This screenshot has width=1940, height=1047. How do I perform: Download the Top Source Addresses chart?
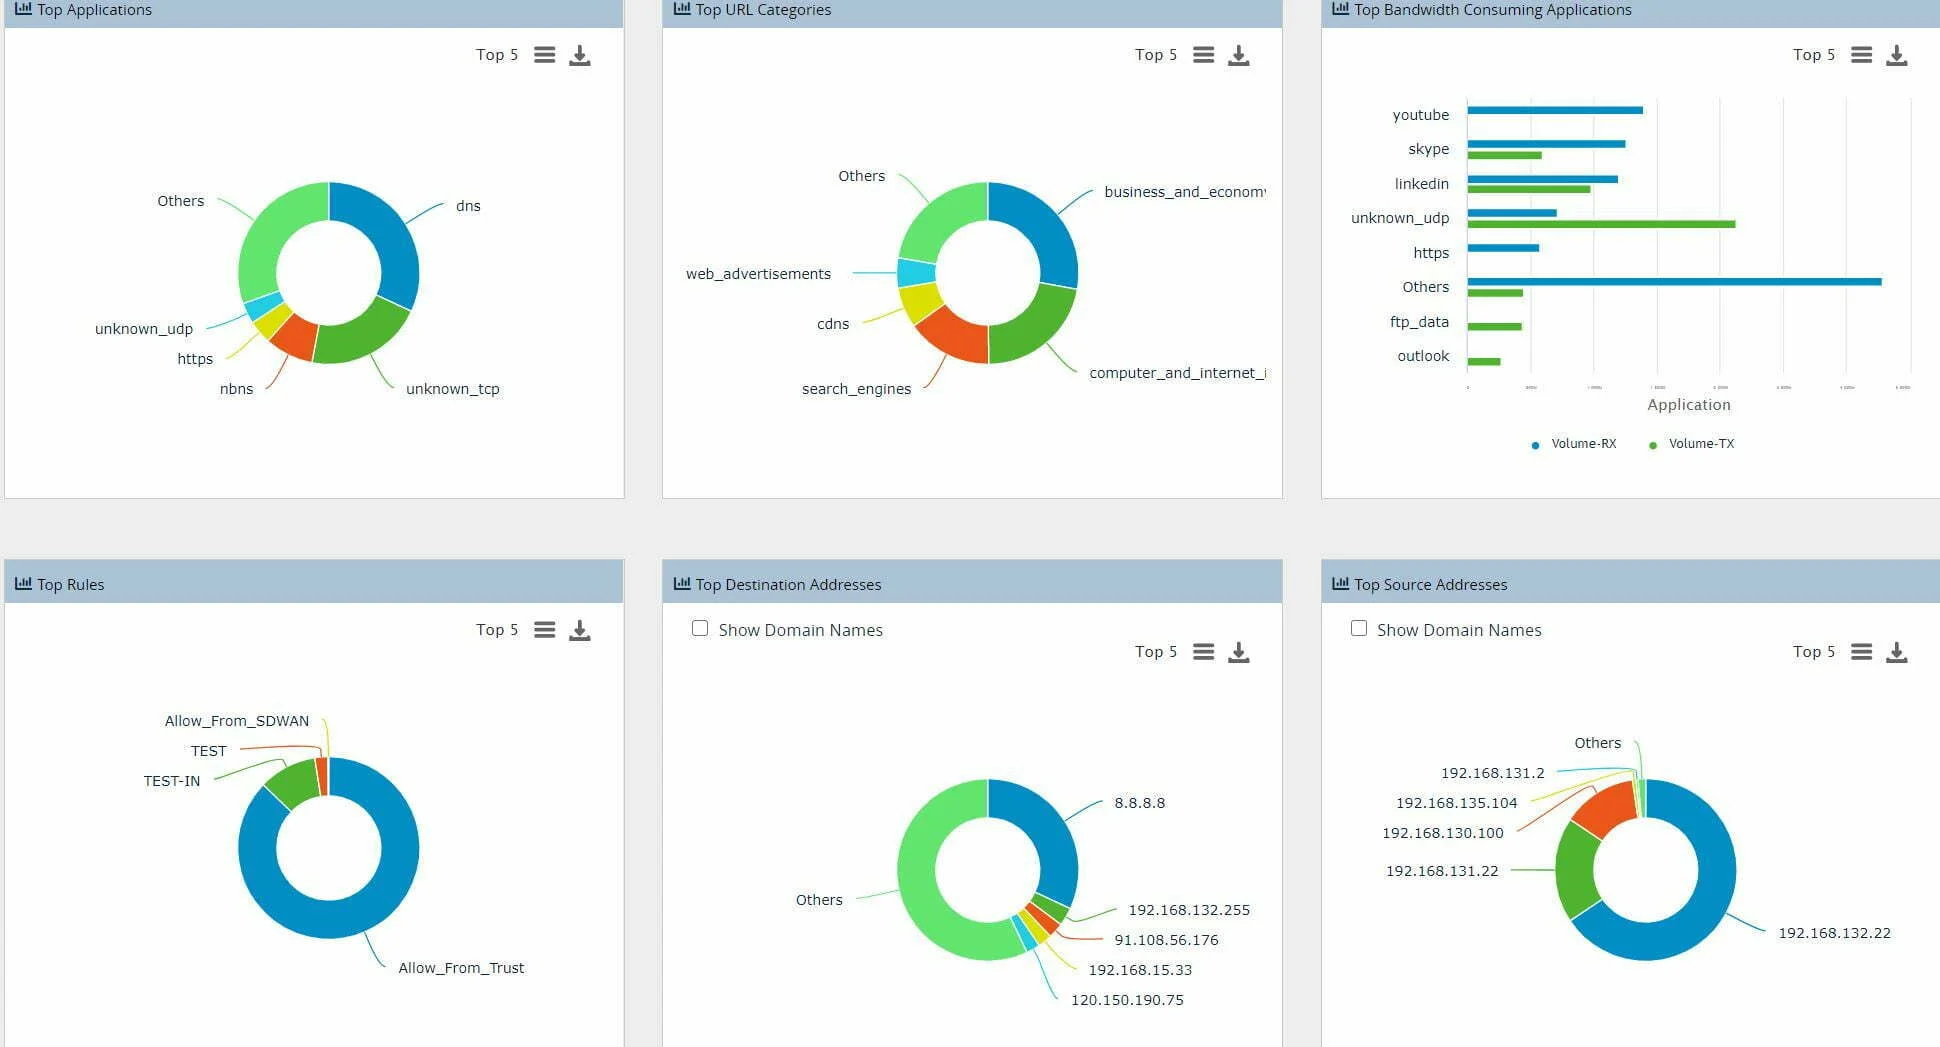point(1896,652)
